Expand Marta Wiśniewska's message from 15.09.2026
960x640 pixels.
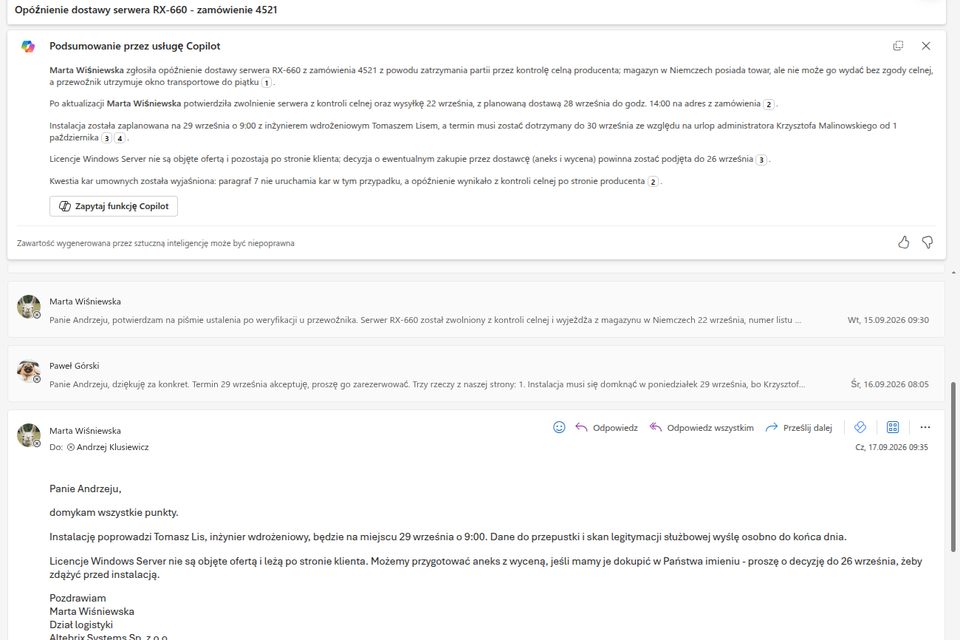pyautogui.click(x=476, y=310)
